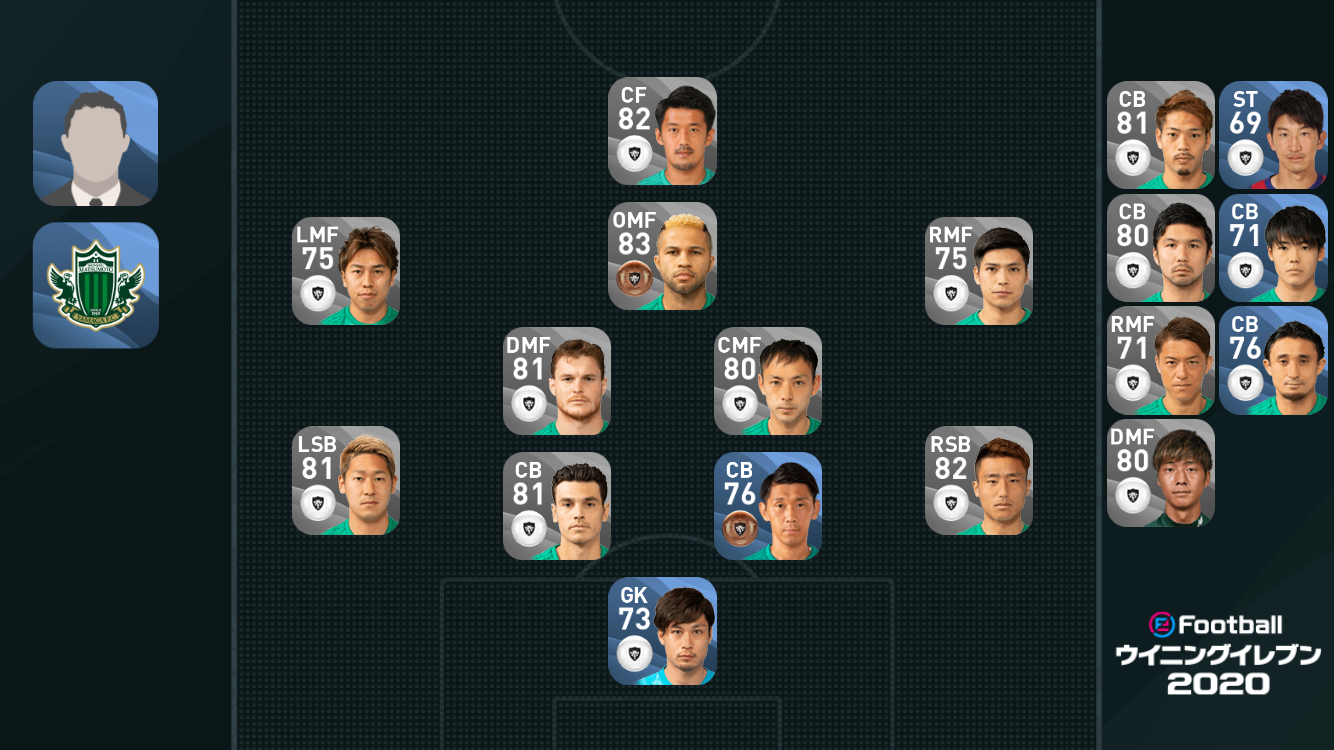Choose the GK 73 goalkeeper card

662,631
